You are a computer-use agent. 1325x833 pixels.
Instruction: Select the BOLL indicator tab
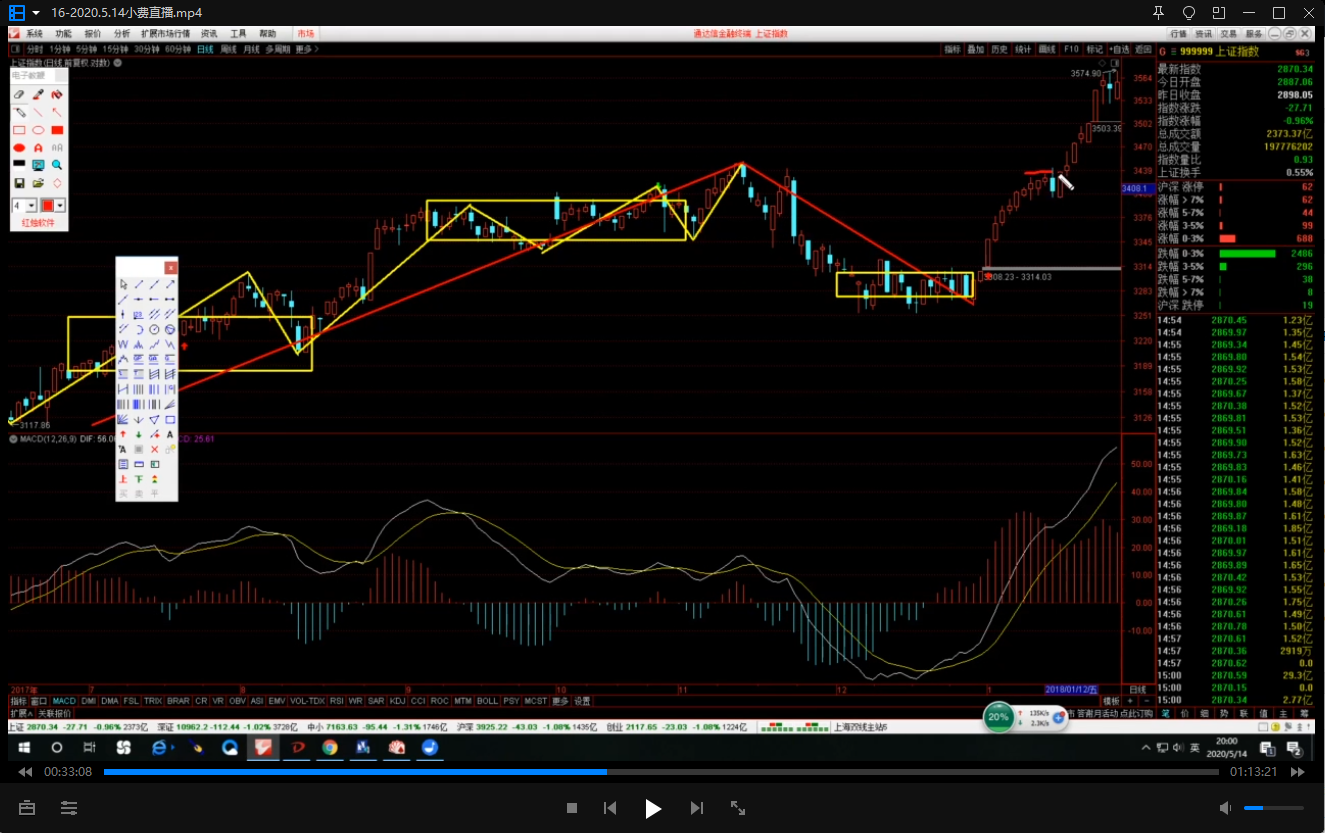pyautogui.click(x=486, y=701)
